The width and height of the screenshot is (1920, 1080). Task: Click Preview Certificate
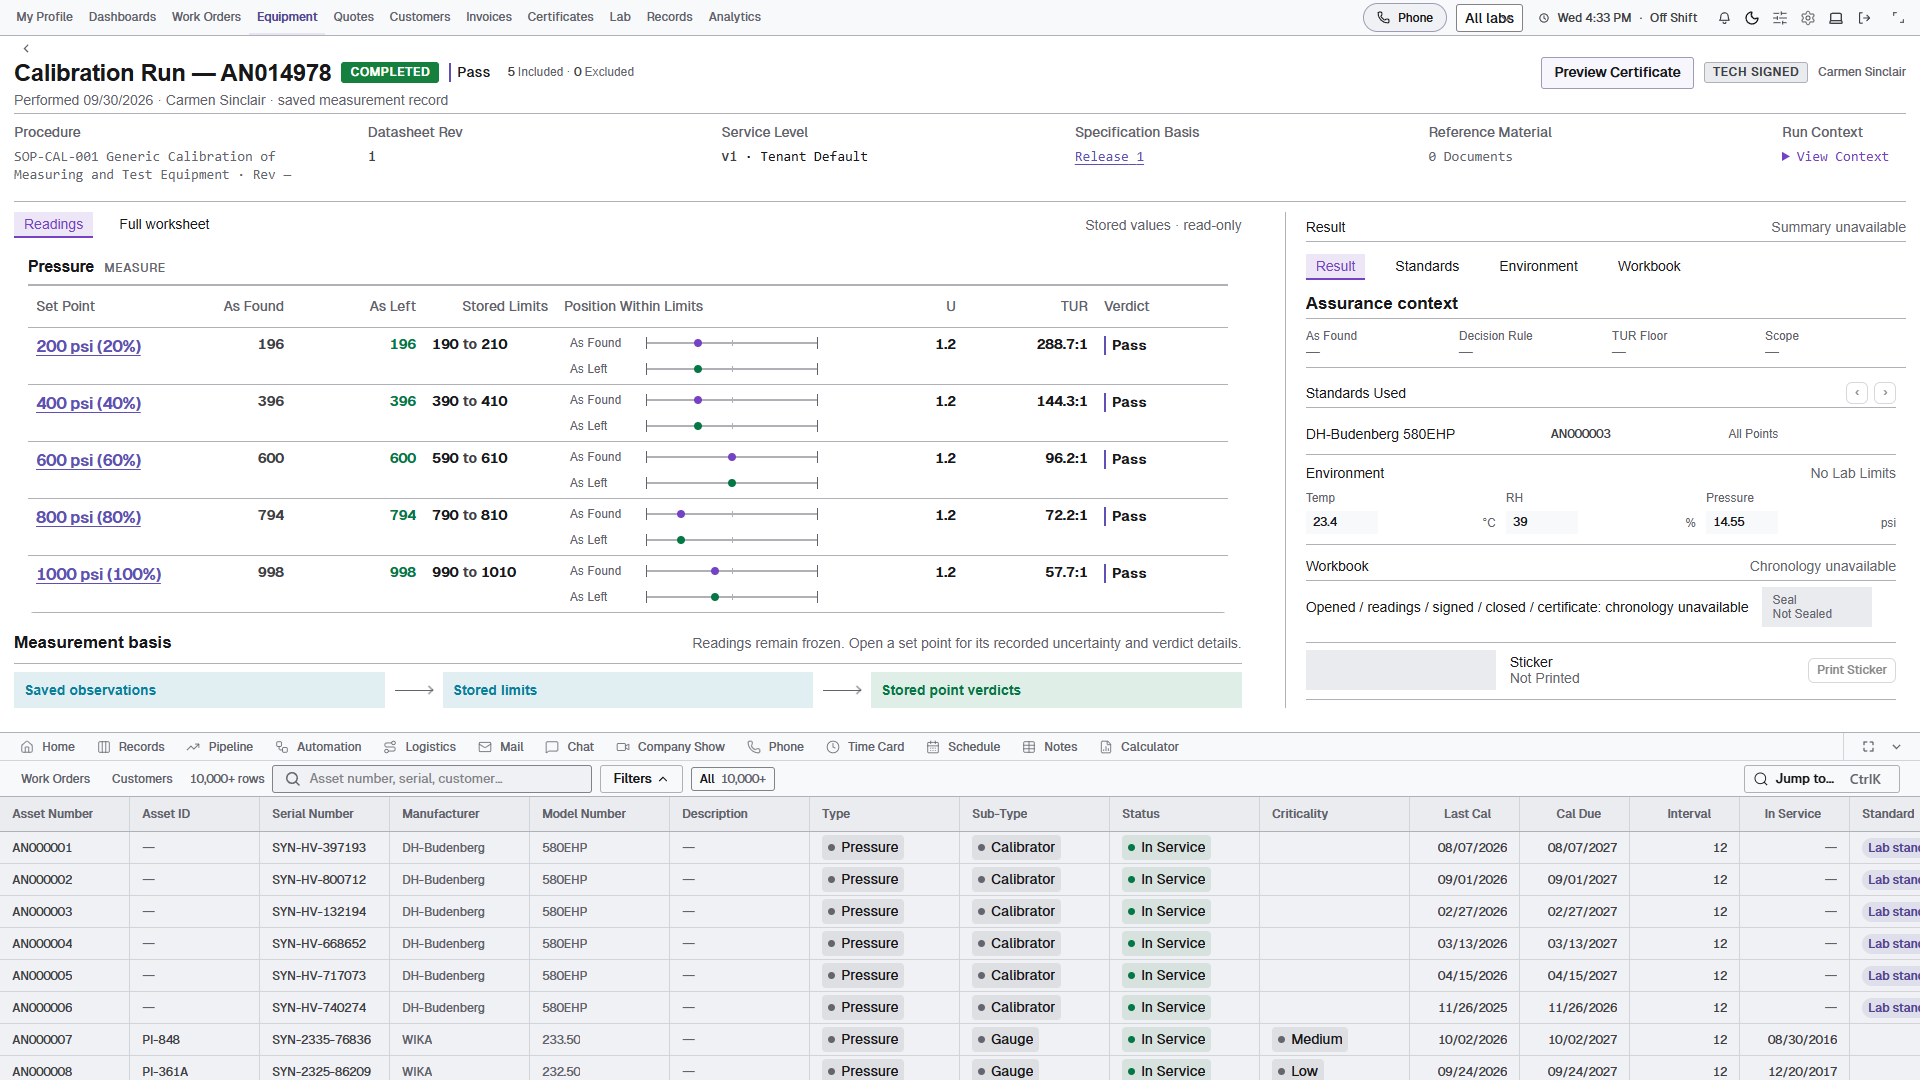(x=1617, y=72)
